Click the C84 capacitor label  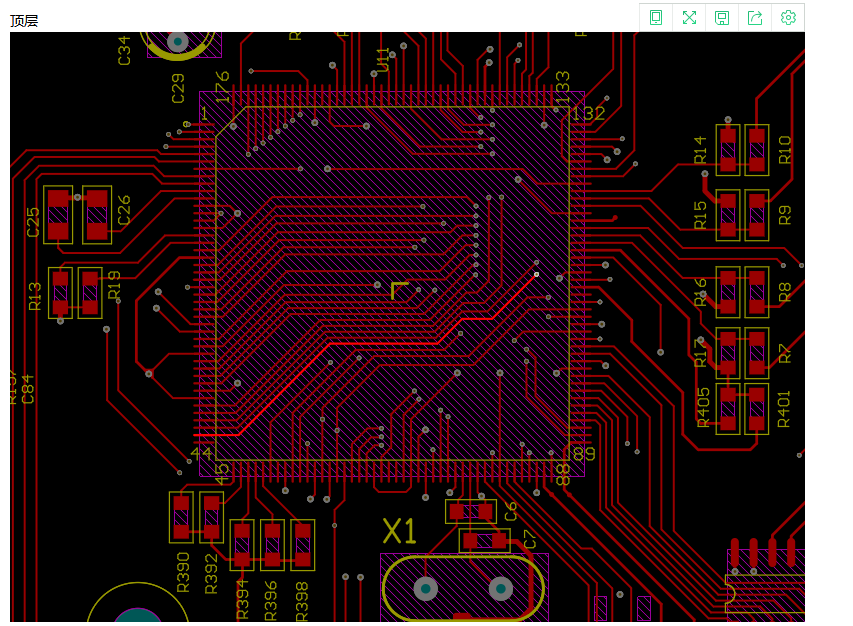[28, 389]
